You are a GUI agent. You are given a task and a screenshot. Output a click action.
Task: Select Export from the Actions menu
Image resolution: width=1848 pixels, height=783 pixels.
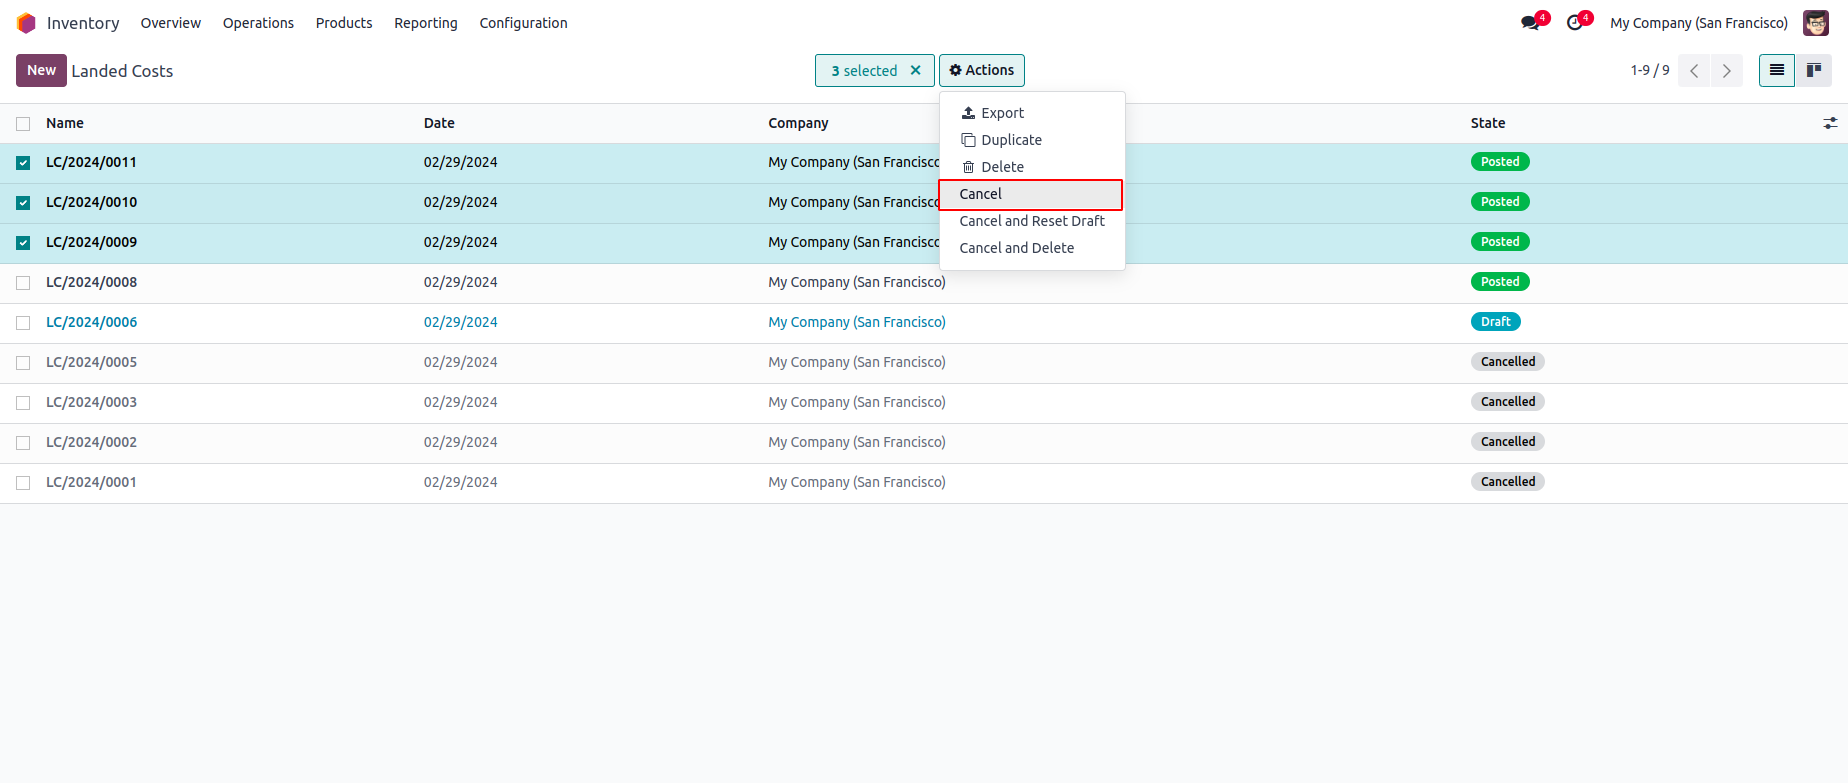1002,113
